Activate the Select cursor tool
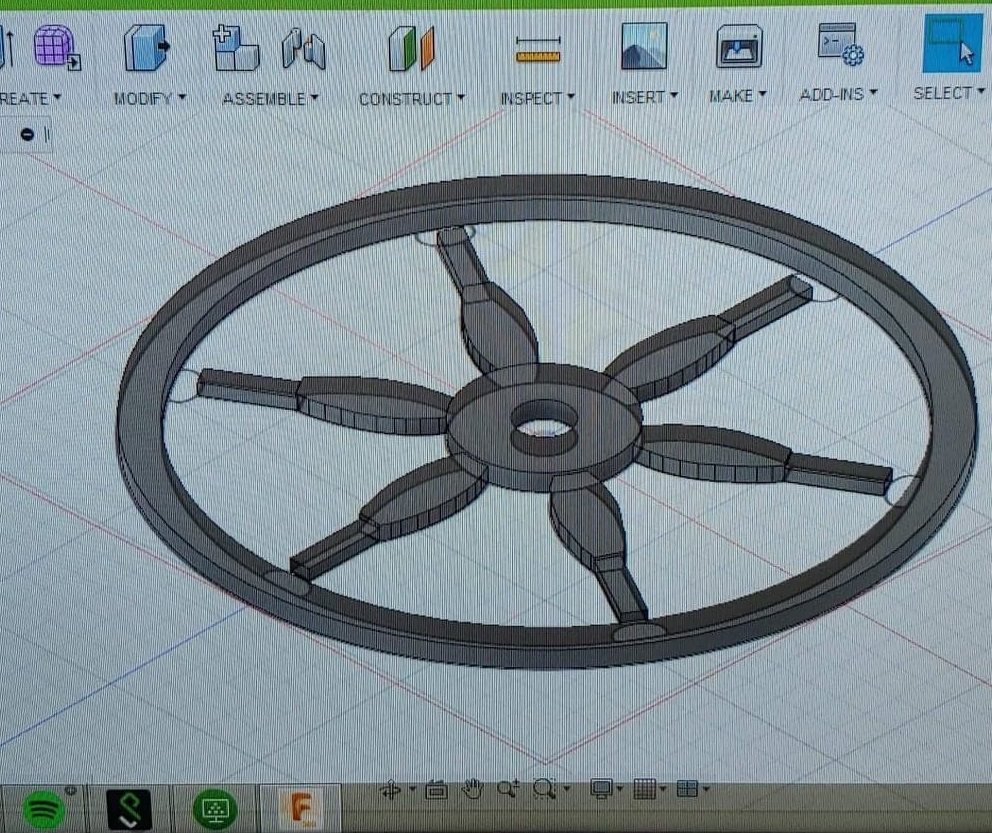The image size is (992, 833). pyautogui.click(x=951, y=44)
